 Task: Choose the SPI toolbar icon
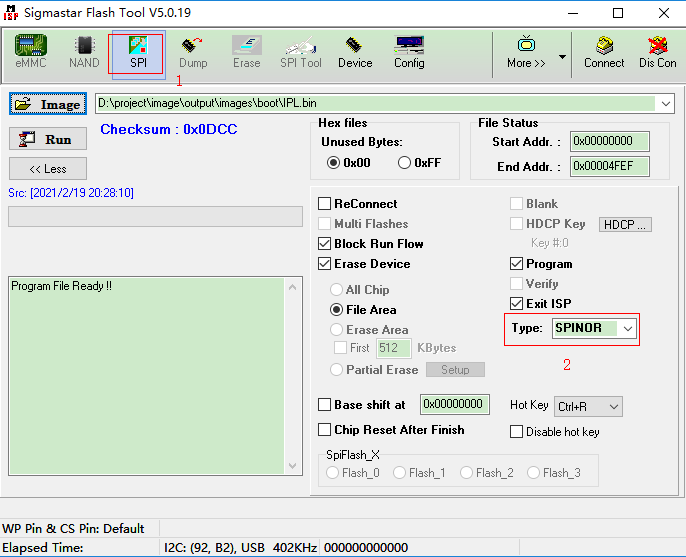137,52
